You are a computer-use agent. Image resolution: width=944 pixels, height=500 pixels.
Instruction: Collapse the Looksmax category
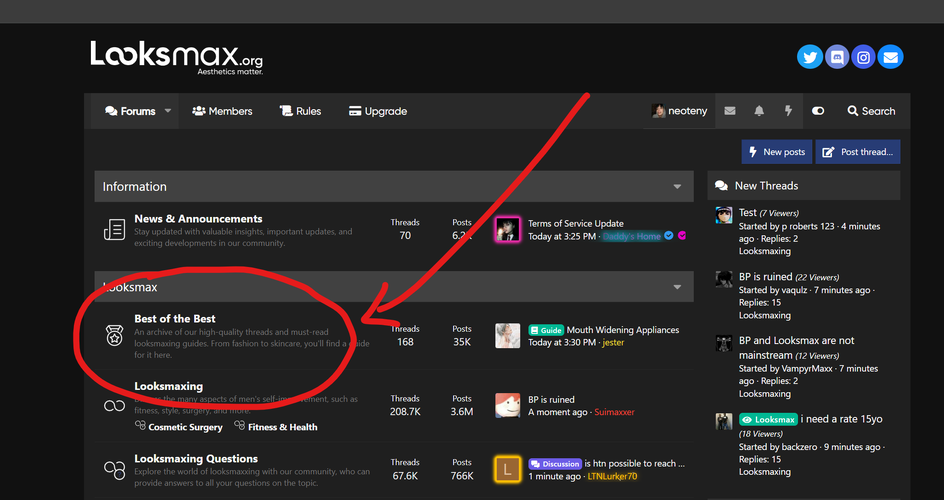point(677,288)
